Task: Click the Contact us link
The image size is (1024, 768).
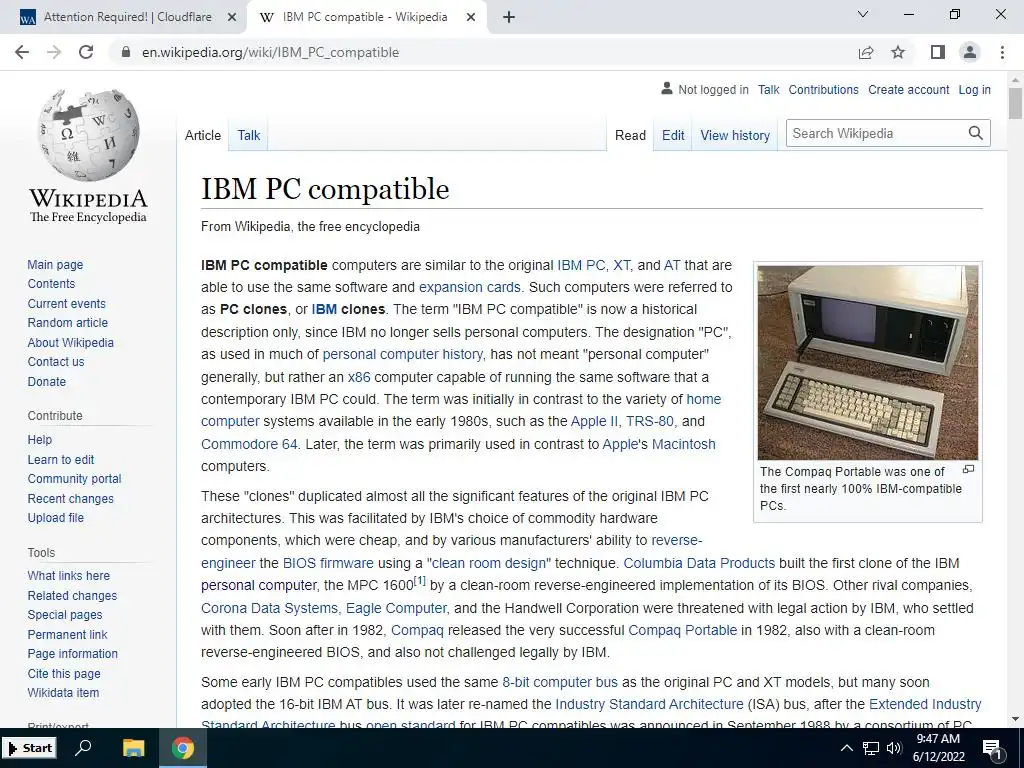Action: [x=56, y=362]
